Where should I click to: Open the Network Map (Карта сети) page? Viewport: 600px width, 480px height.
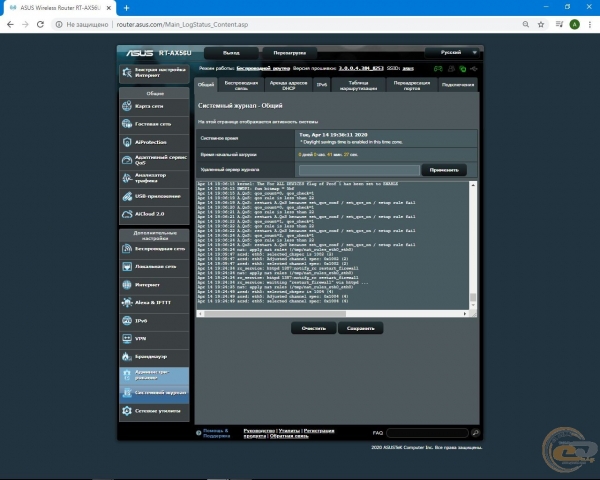(x=154, y=106)
